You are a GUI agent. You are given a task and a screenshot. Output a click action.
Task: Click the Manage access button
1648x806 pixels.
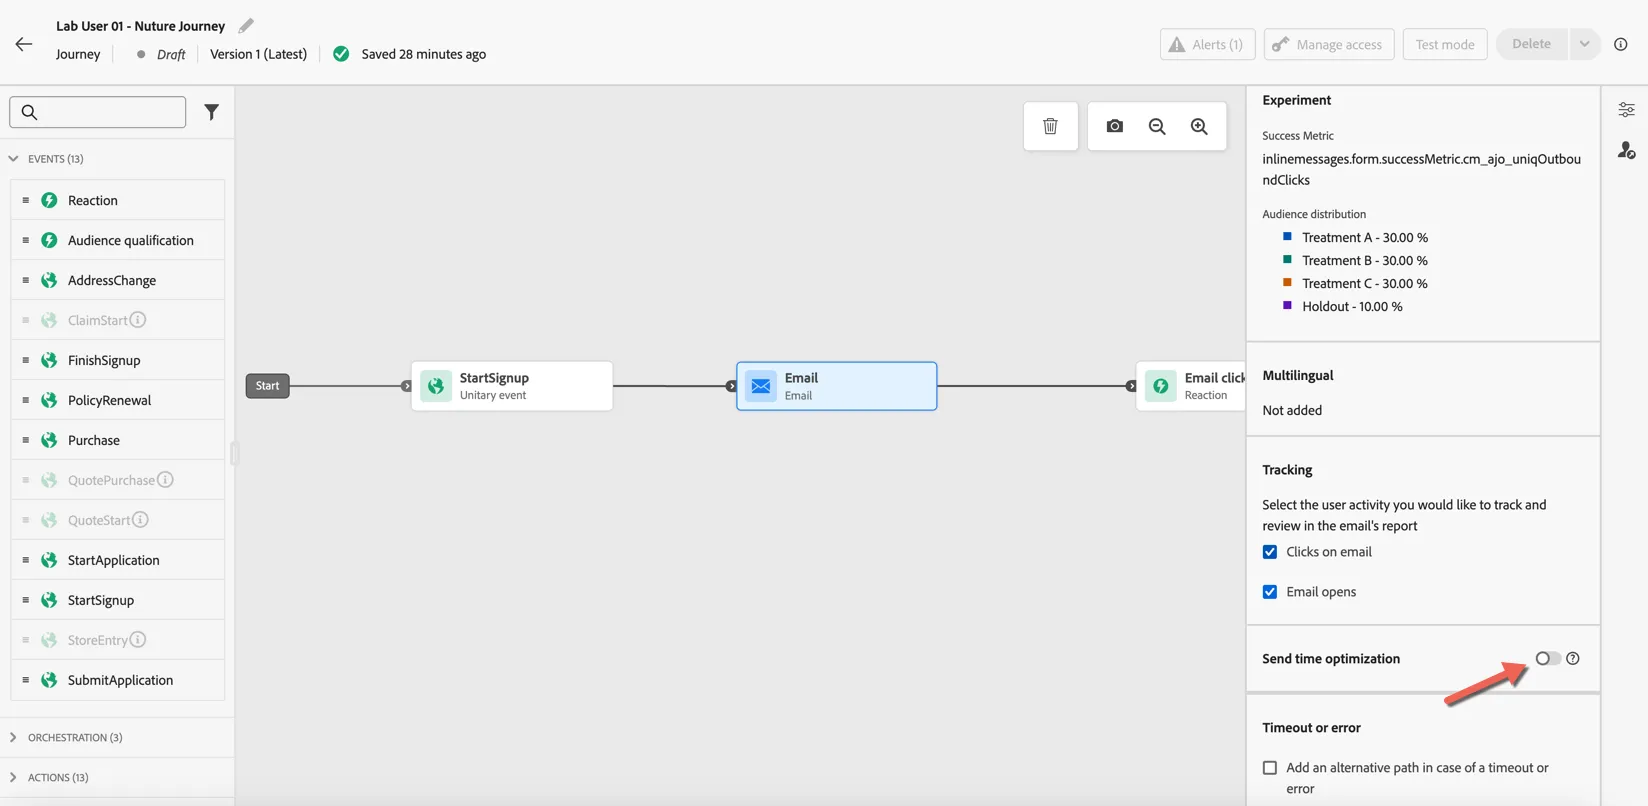click(x=1329, y=44)
